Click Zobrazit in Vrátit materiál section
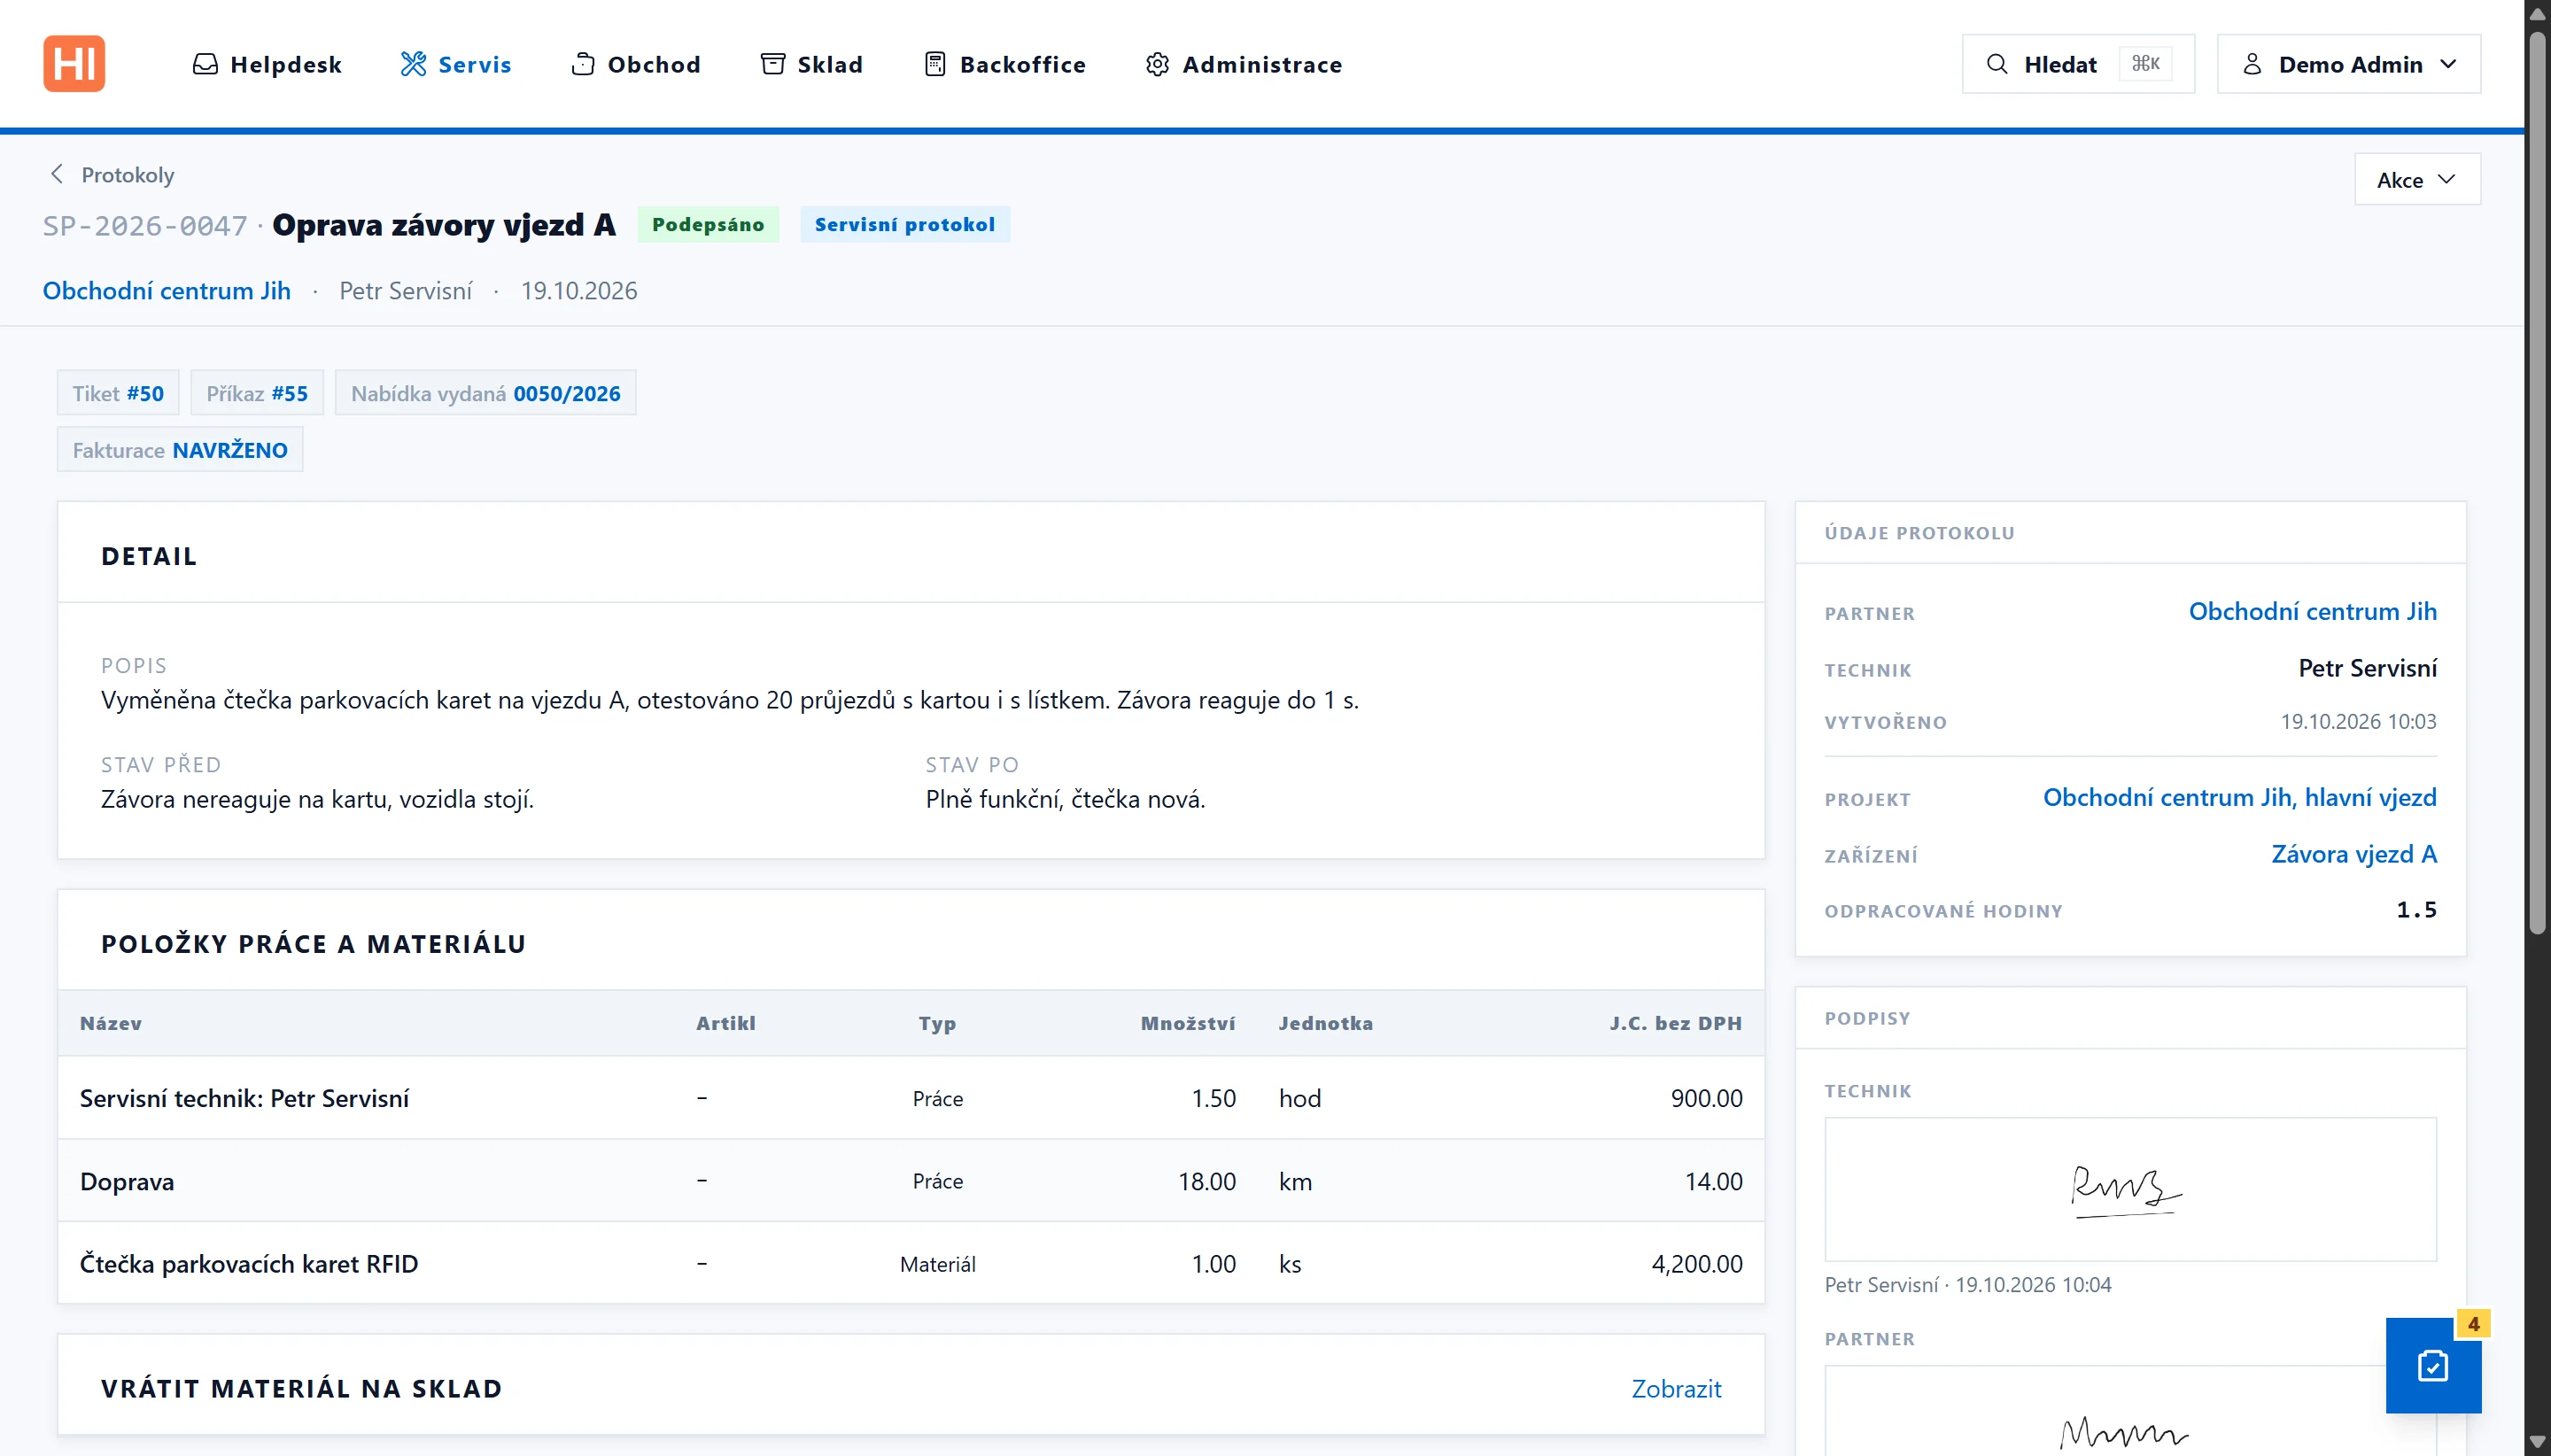Screen dimensions: 2551x1456 click(x=1676, y=1388)
